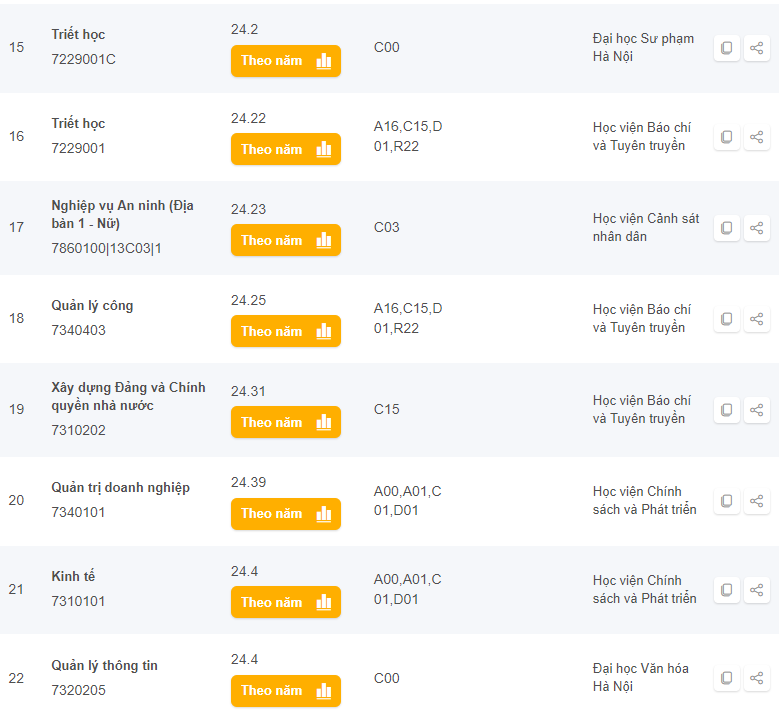Select Kinh tế major name
This screenshot has width=779, height=717.
(x=73, y=577)
